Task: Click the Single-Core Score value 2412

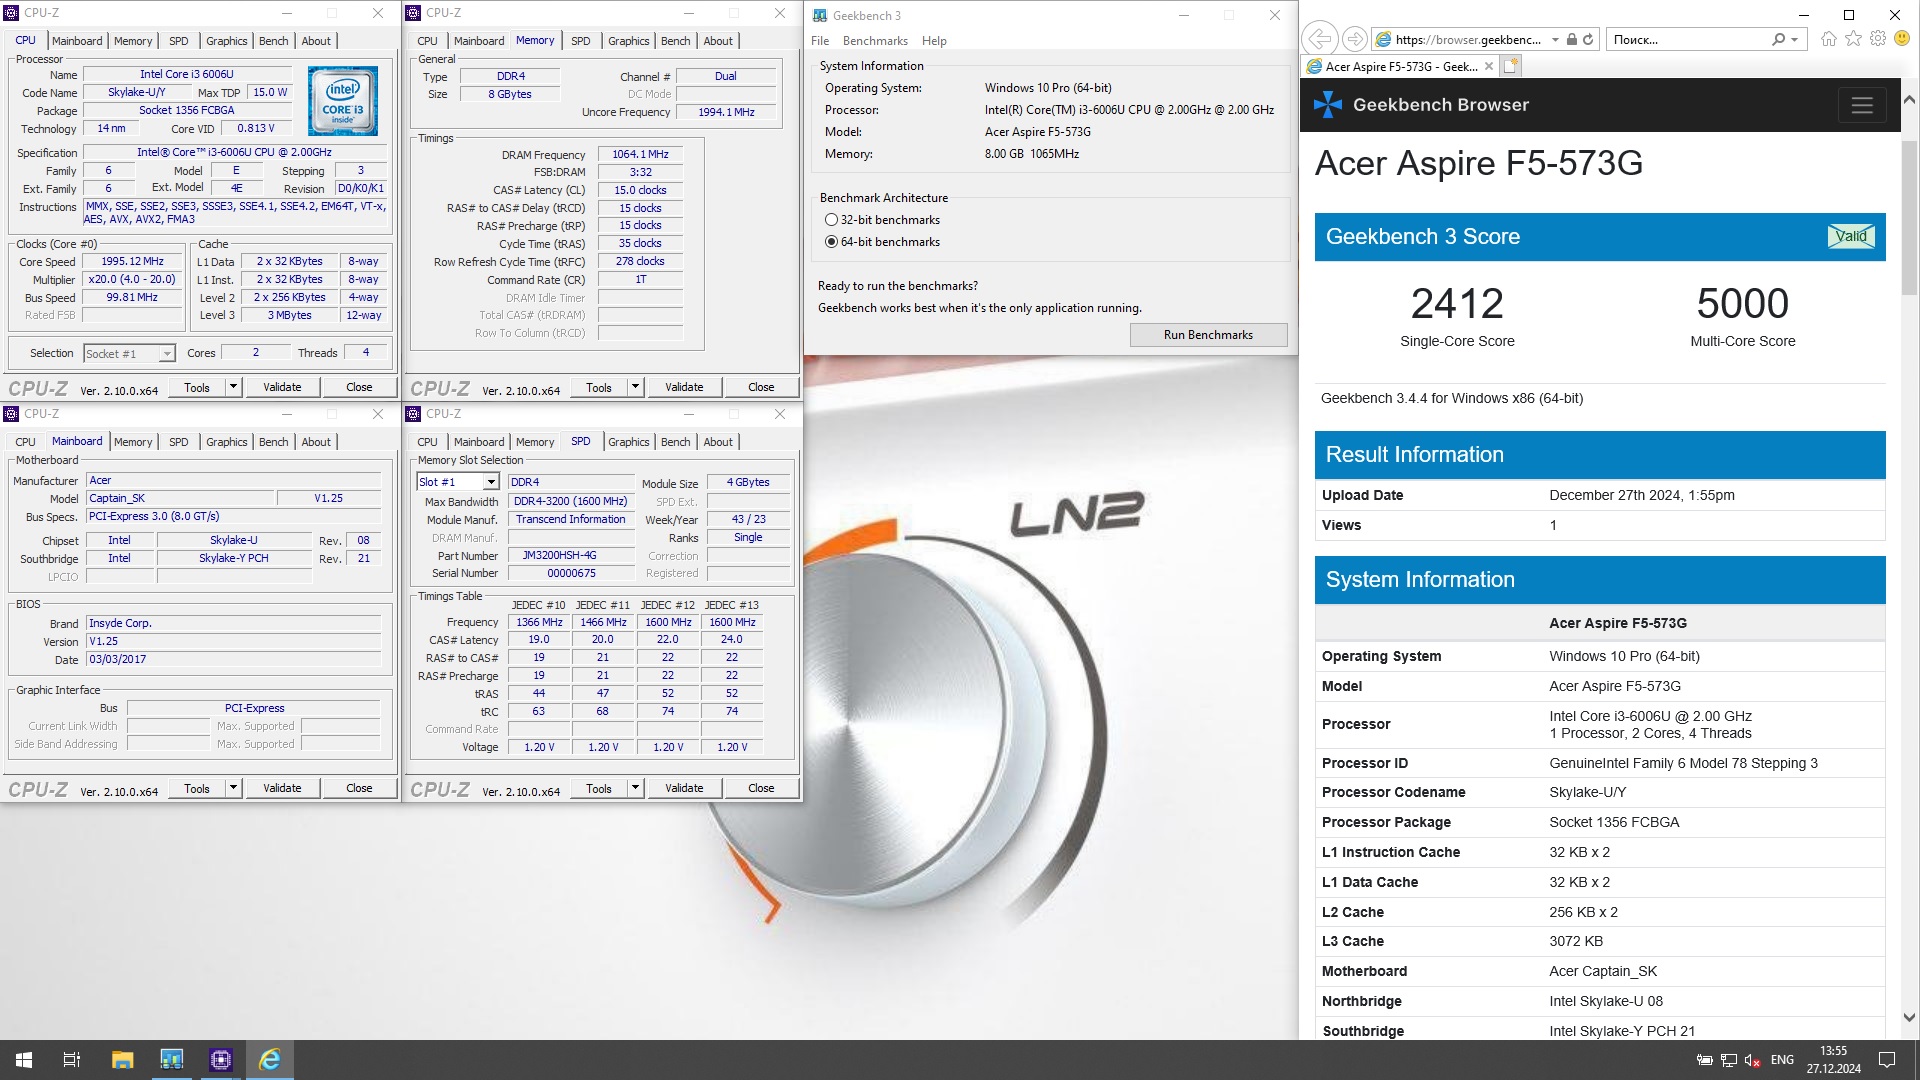Action: [x=1457, y=304]
